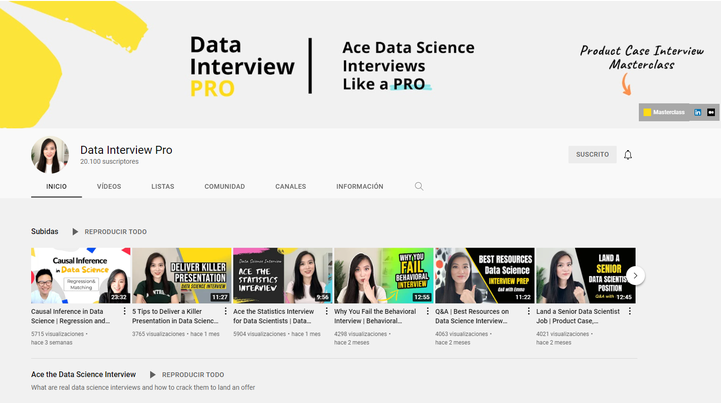Click the '4298 visualizaciones' text

(360, 334)
